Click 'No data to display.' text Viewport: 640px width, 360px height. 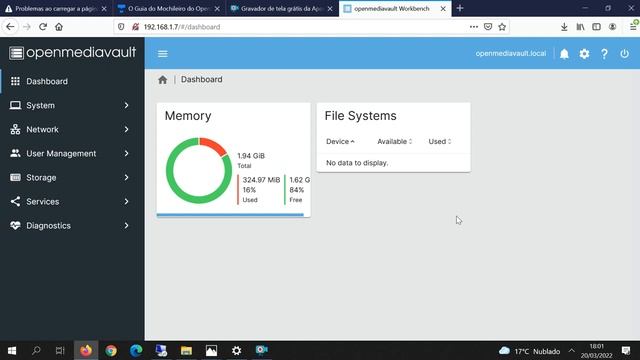pos(357,163)
